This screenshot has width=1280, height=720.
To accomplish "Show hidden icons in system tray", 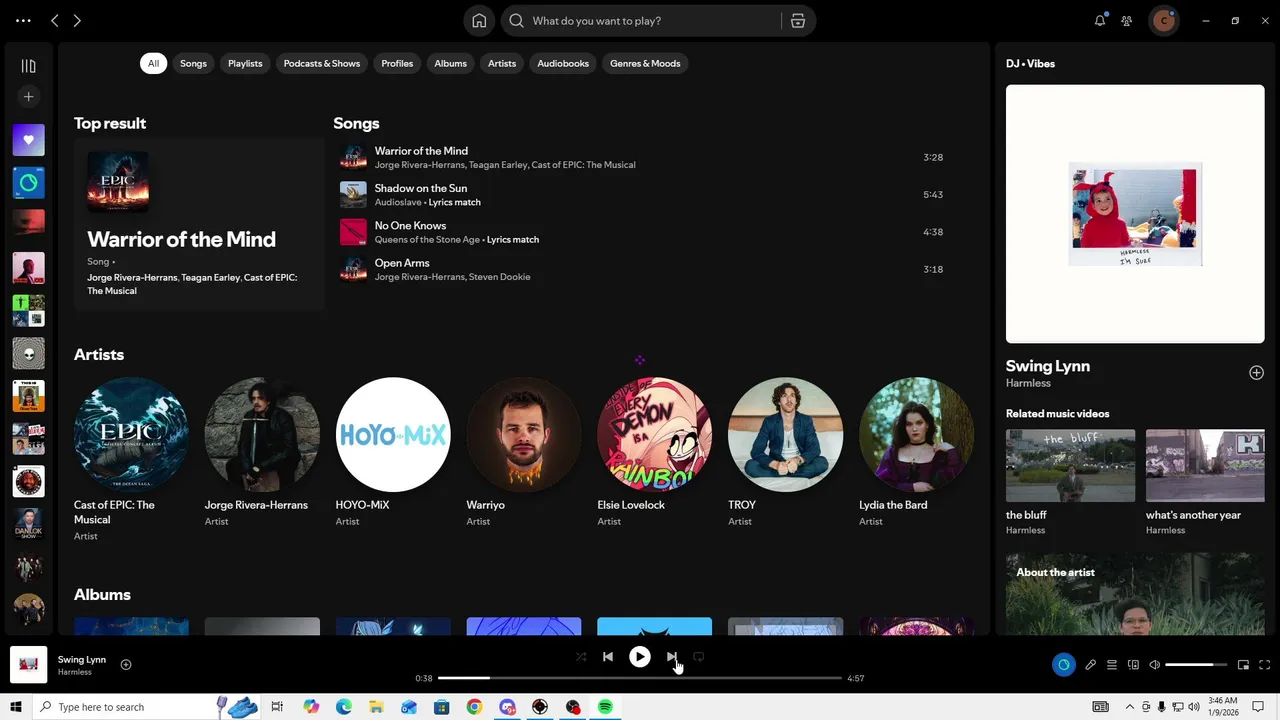I will pos(1130,707).
